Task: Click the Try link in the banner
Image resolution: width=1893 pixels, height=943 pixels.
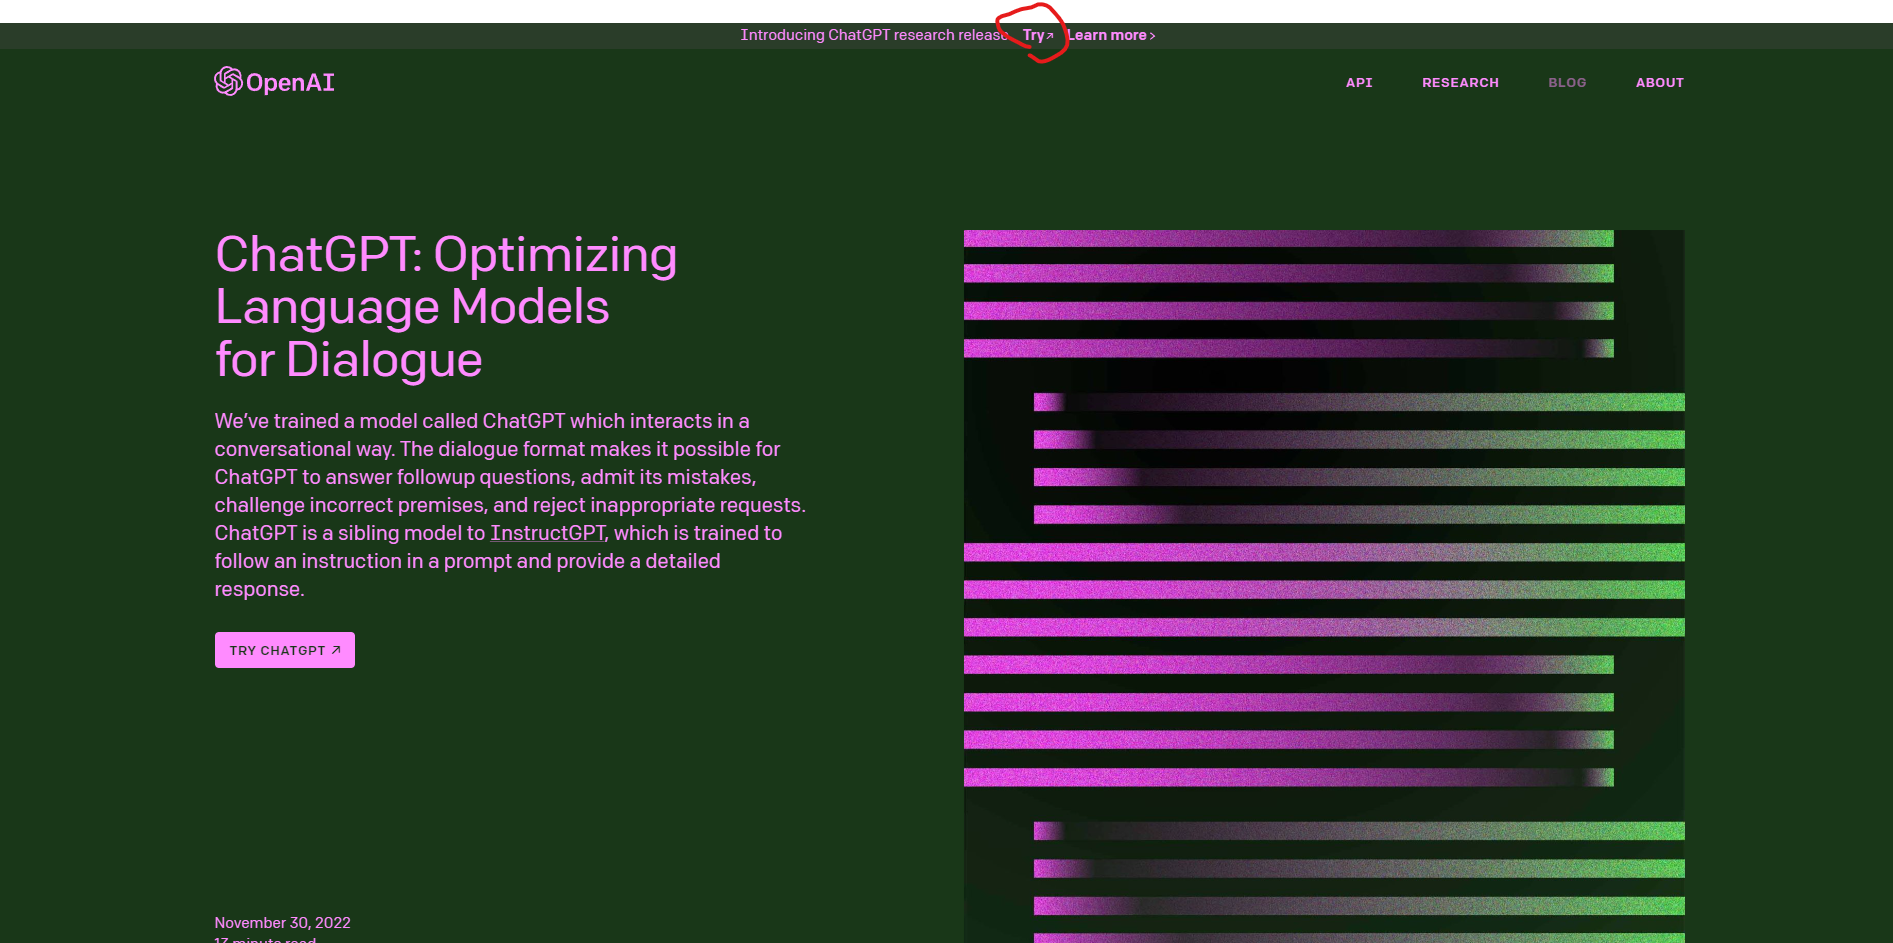Action: [x=1038, y=35]
